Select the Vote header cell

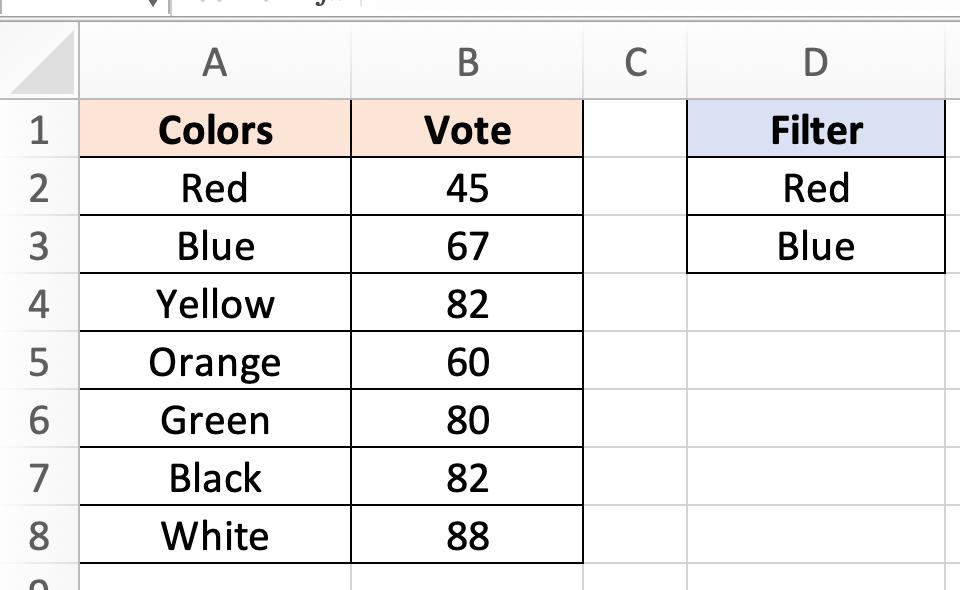click(x=466, y=129)
